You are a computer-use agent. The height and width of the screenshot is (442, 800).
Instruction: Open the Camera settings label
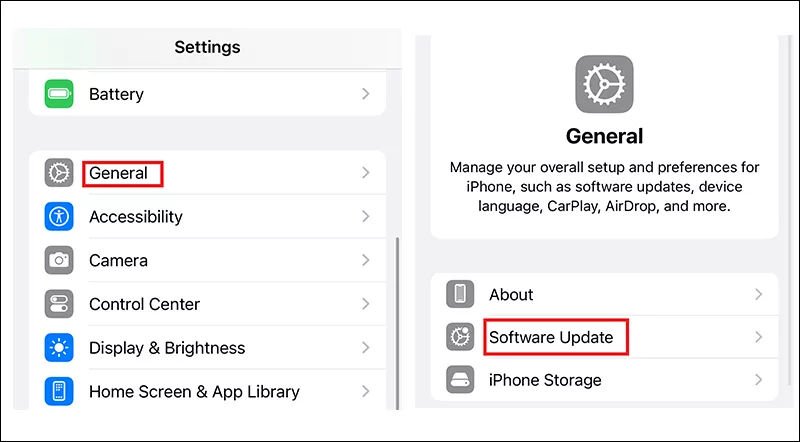point(118,260)
